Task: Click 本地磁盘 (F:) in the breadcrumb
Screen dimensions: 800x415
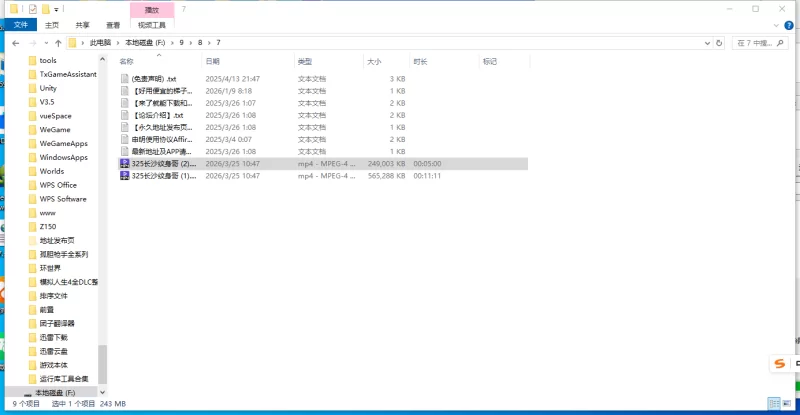Action: click(x=145, y=43)
